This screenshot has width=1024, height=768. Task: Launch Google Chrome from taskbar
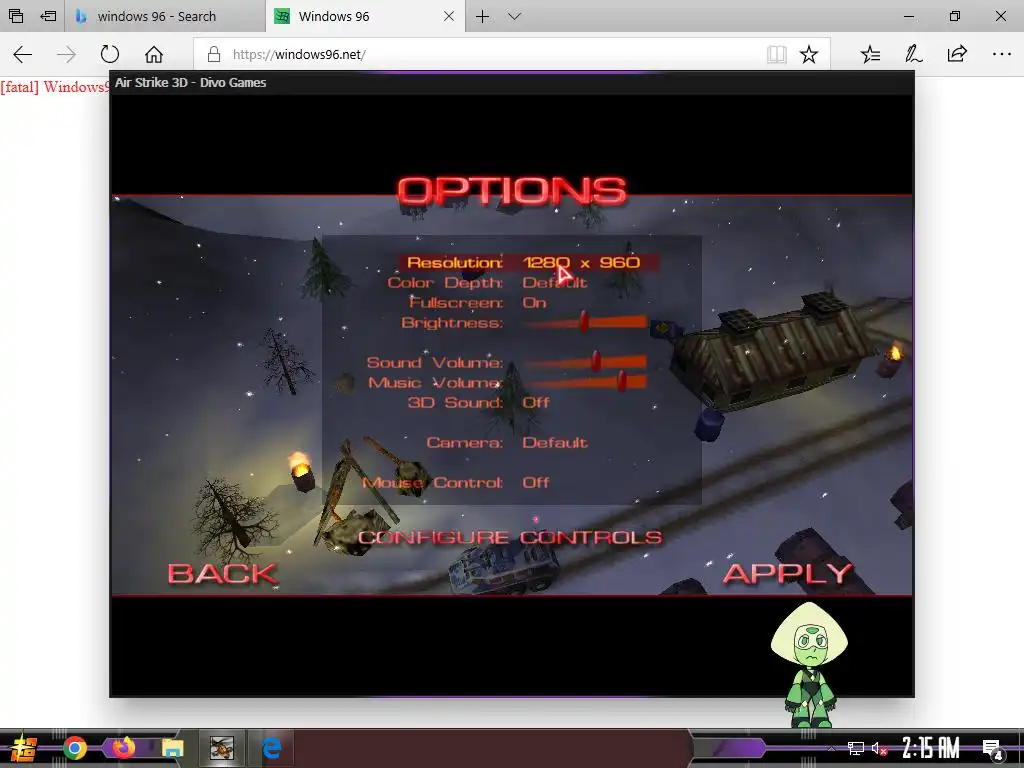[75, 748]
